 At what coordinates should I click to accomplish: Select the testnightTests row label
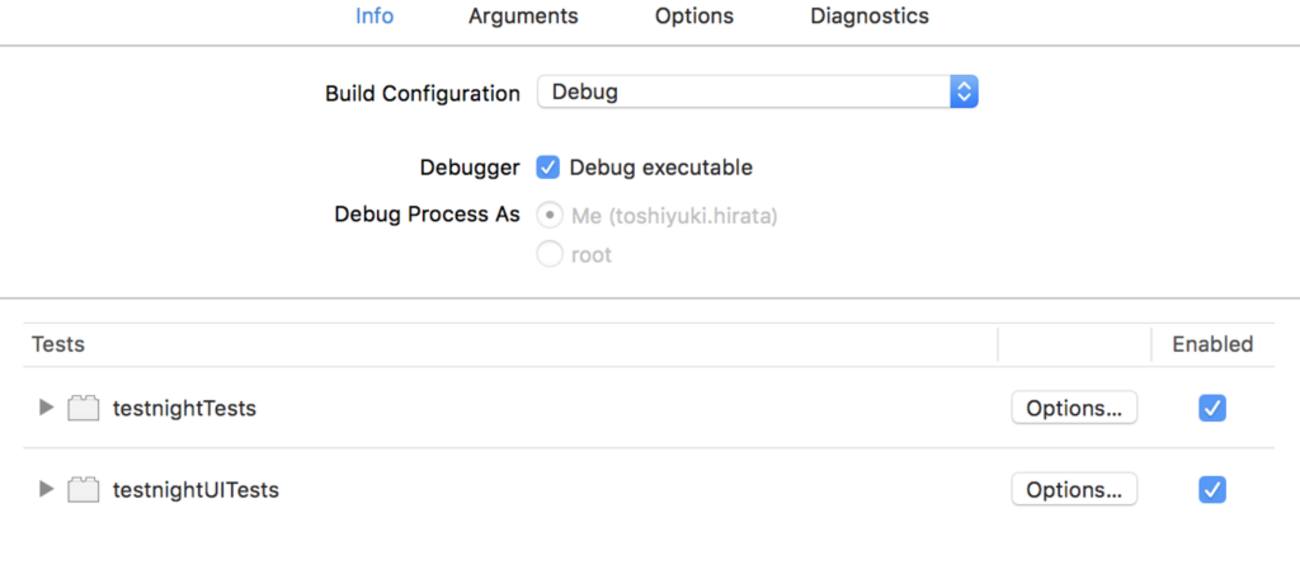pyautogui.click(x=184, y=408)
